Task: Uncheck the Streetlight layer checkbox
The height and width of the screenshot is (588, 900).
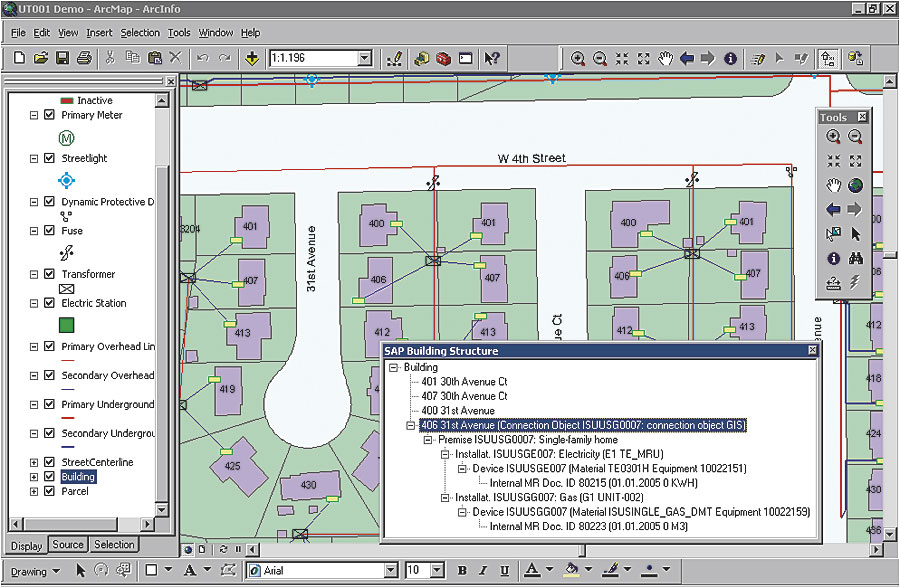Action: (x=49, y=158)
